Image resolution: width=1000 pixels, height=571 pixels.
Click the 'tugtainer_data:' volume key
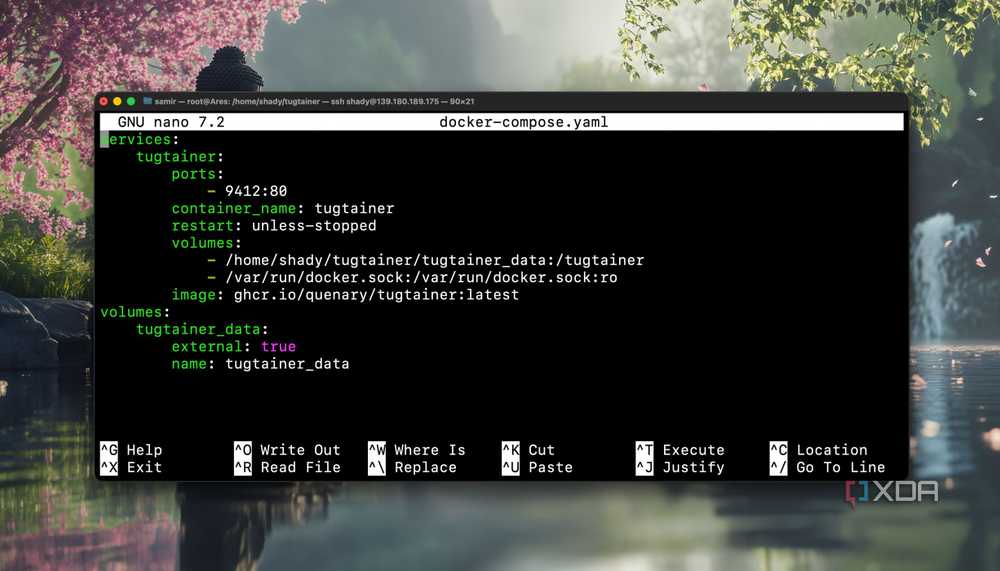coord(202,329)
